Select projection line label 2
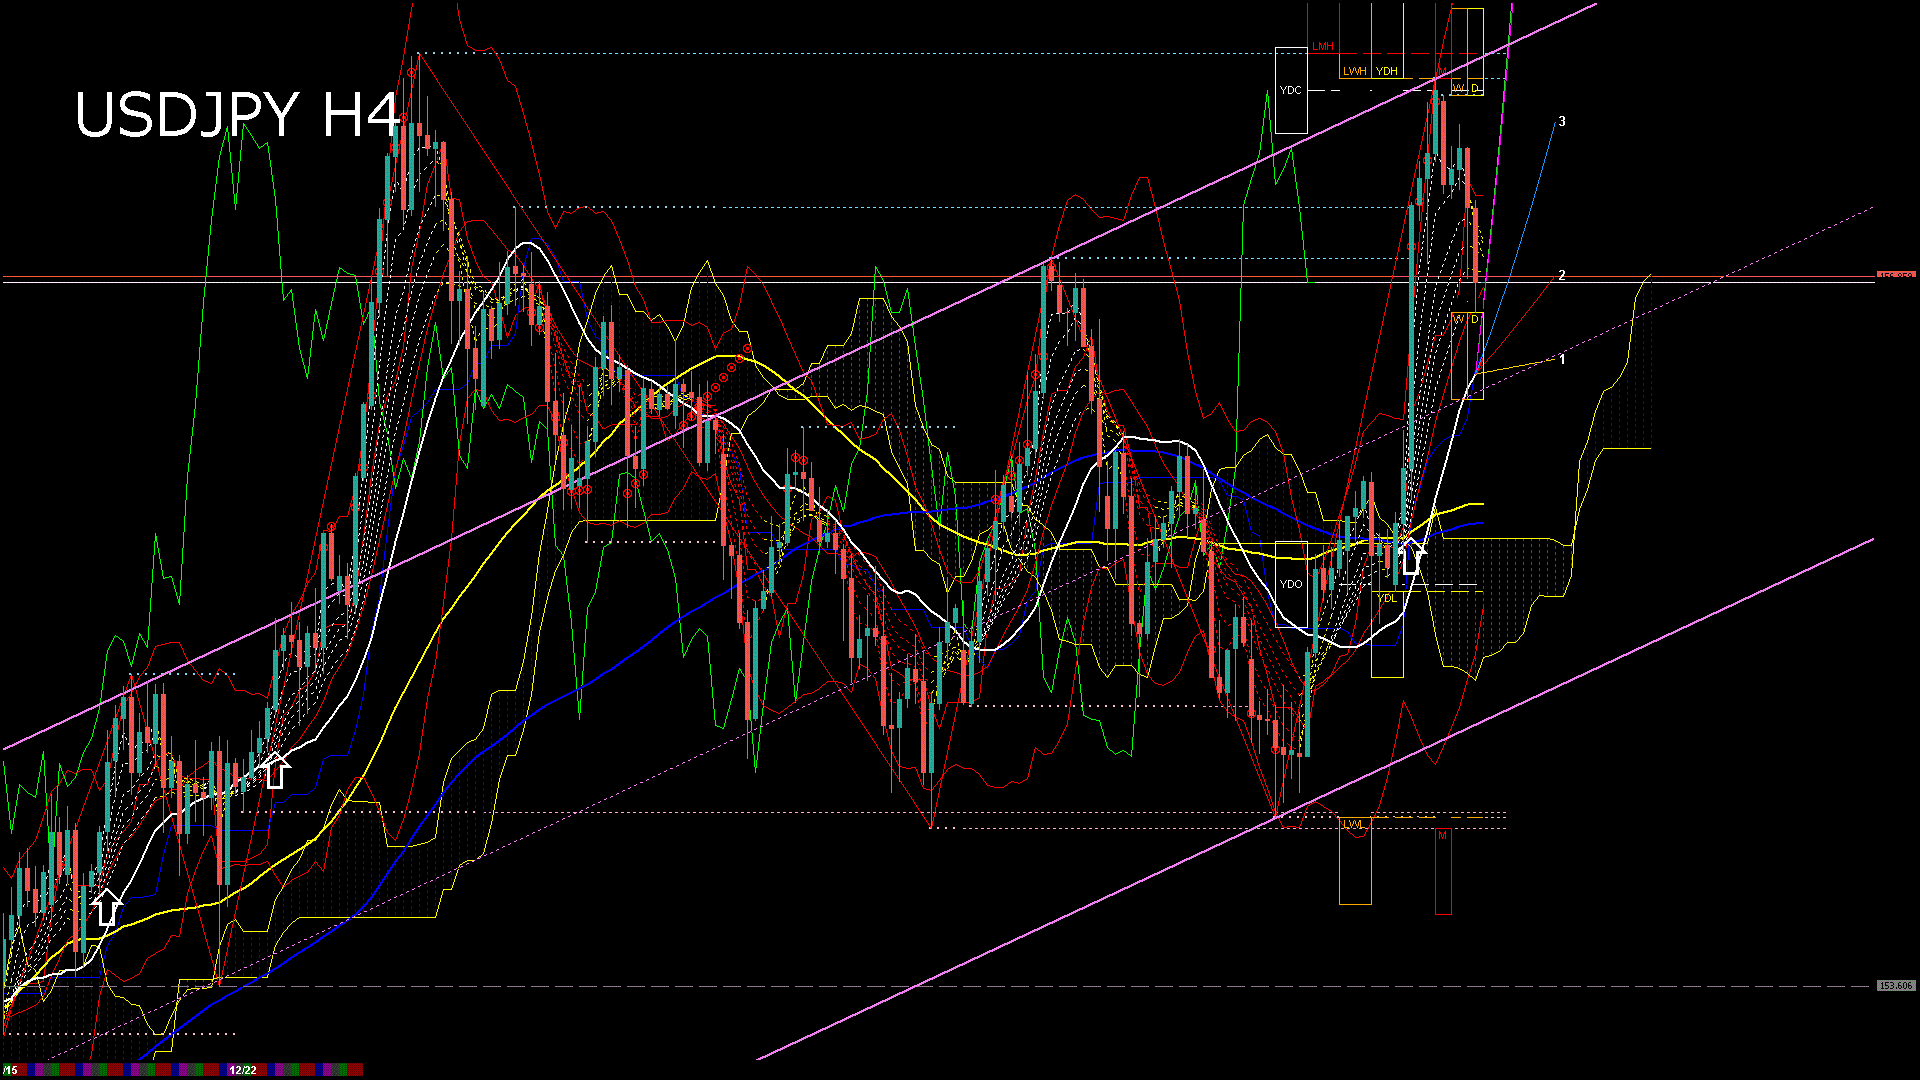Viewport: 1920px width, 1080px height. point(1562,275)
